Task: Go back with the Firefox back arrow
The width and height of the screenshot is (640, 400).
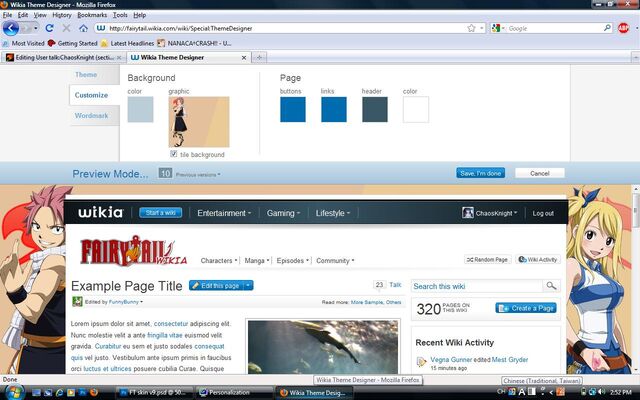Action: point(11,28)
